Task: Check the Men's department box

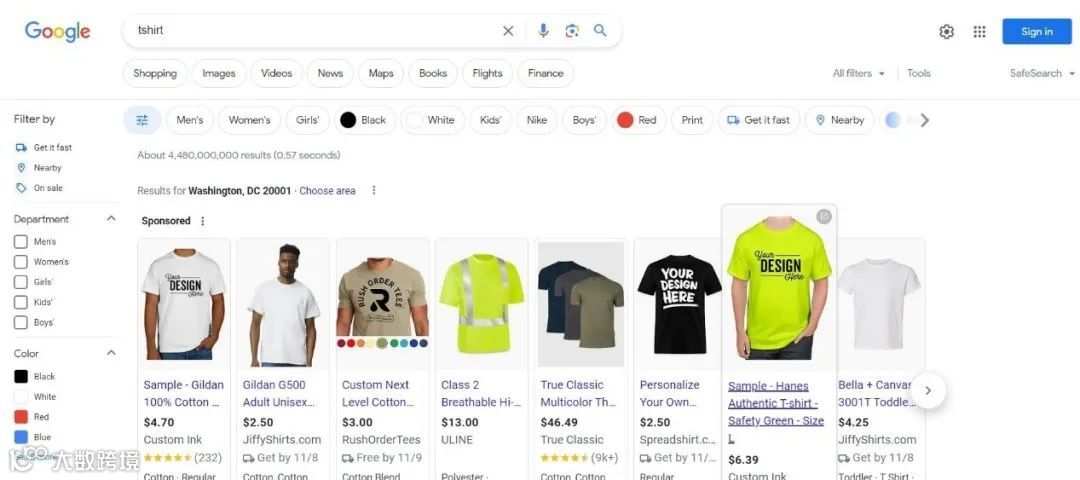Action: tap(21, 242)
